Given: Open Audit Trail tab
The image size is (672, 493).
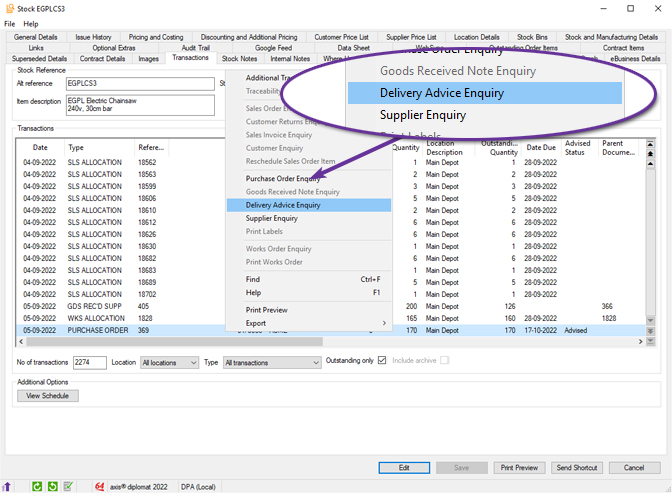Looking at the screenshot, I should coord(195,48).
